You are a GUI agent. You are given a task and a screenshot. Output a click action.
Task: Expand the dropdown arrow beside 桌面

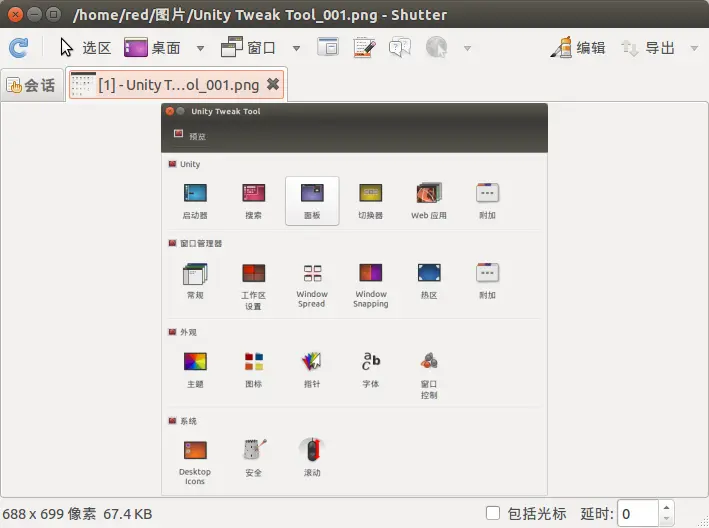200,48
